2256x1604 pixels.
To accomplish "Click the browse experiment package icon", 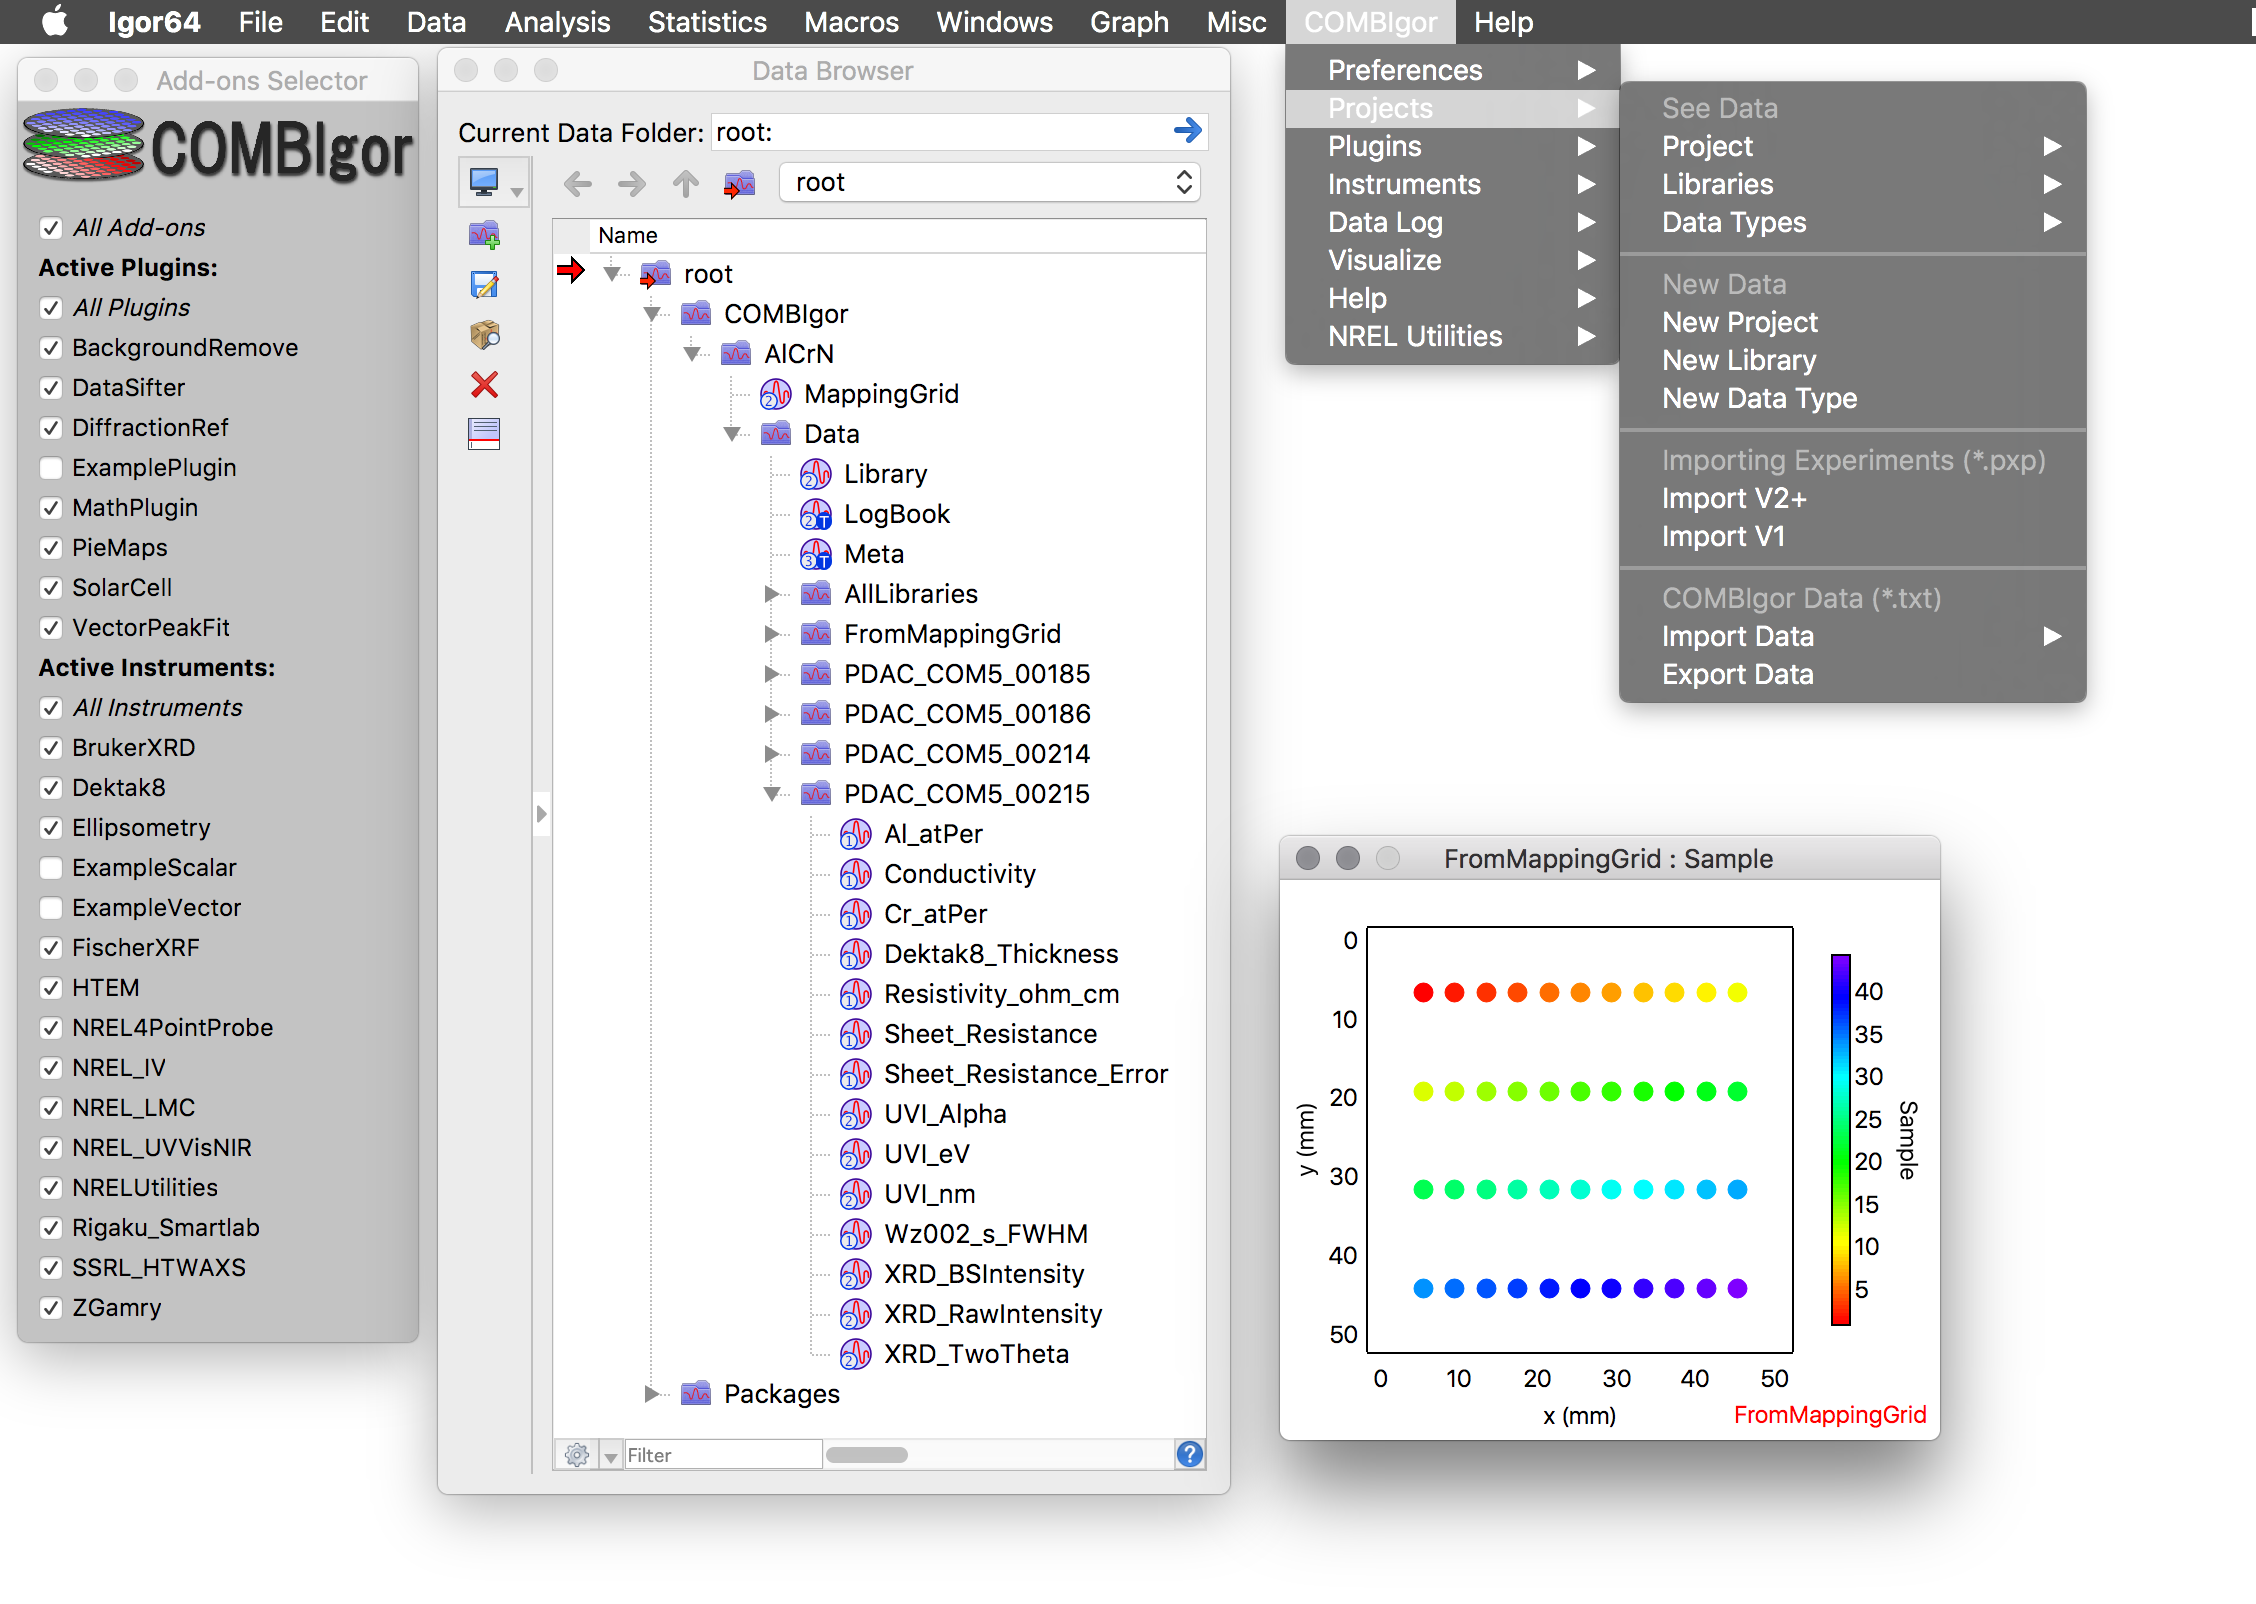I will tap(484, 335).
